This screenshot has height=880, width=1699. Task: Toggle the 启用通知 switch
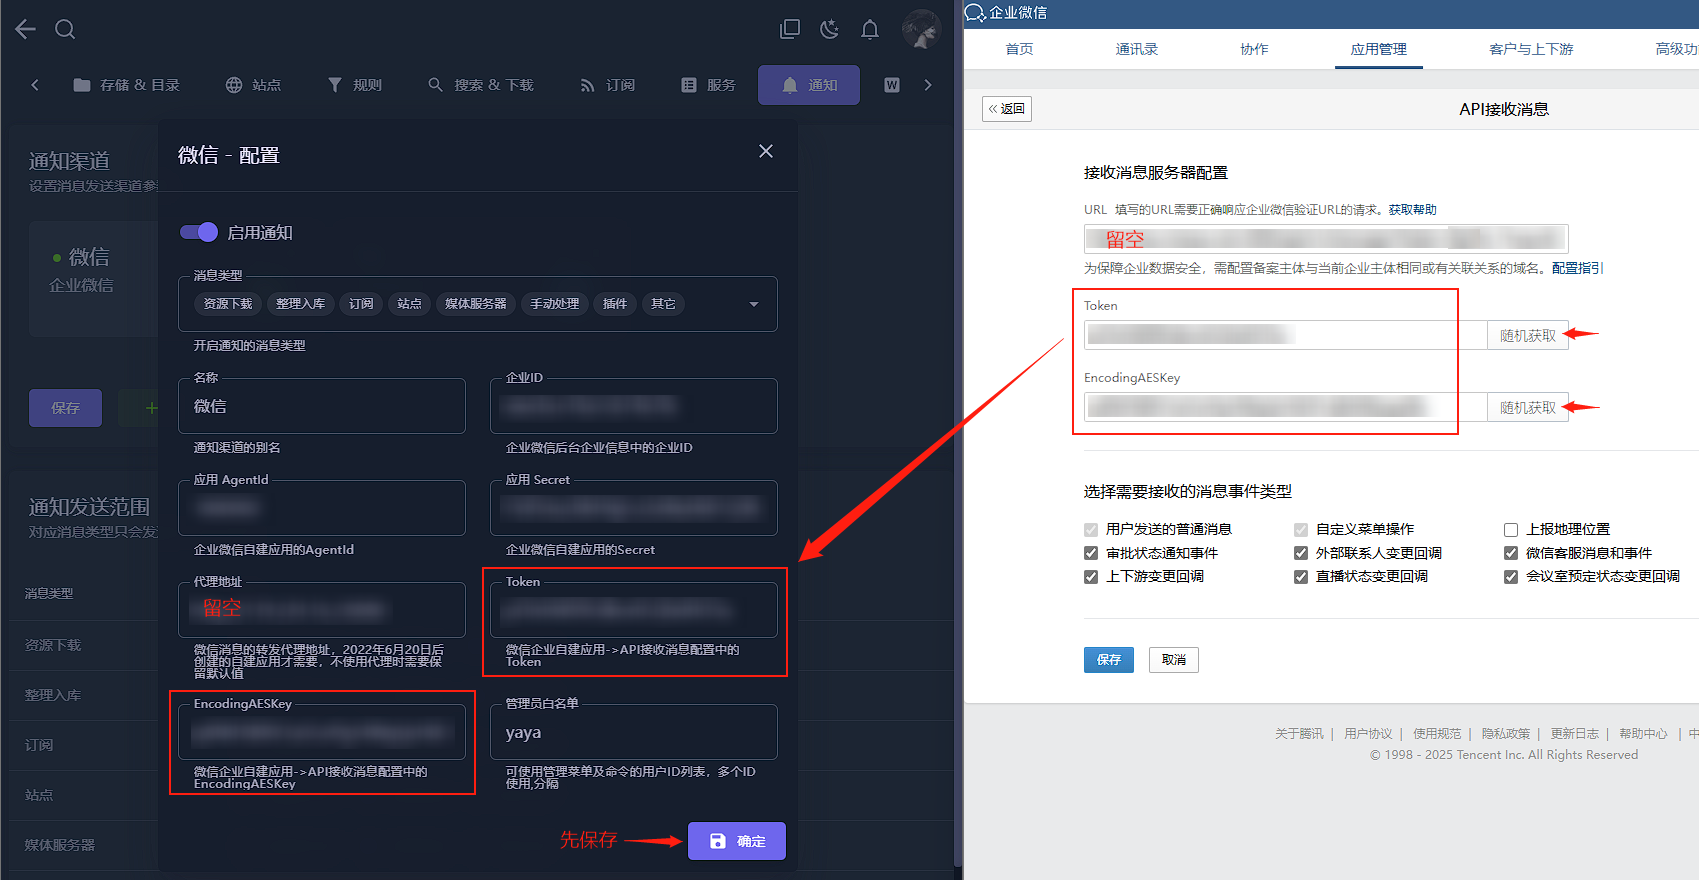(x=199, y=232)
